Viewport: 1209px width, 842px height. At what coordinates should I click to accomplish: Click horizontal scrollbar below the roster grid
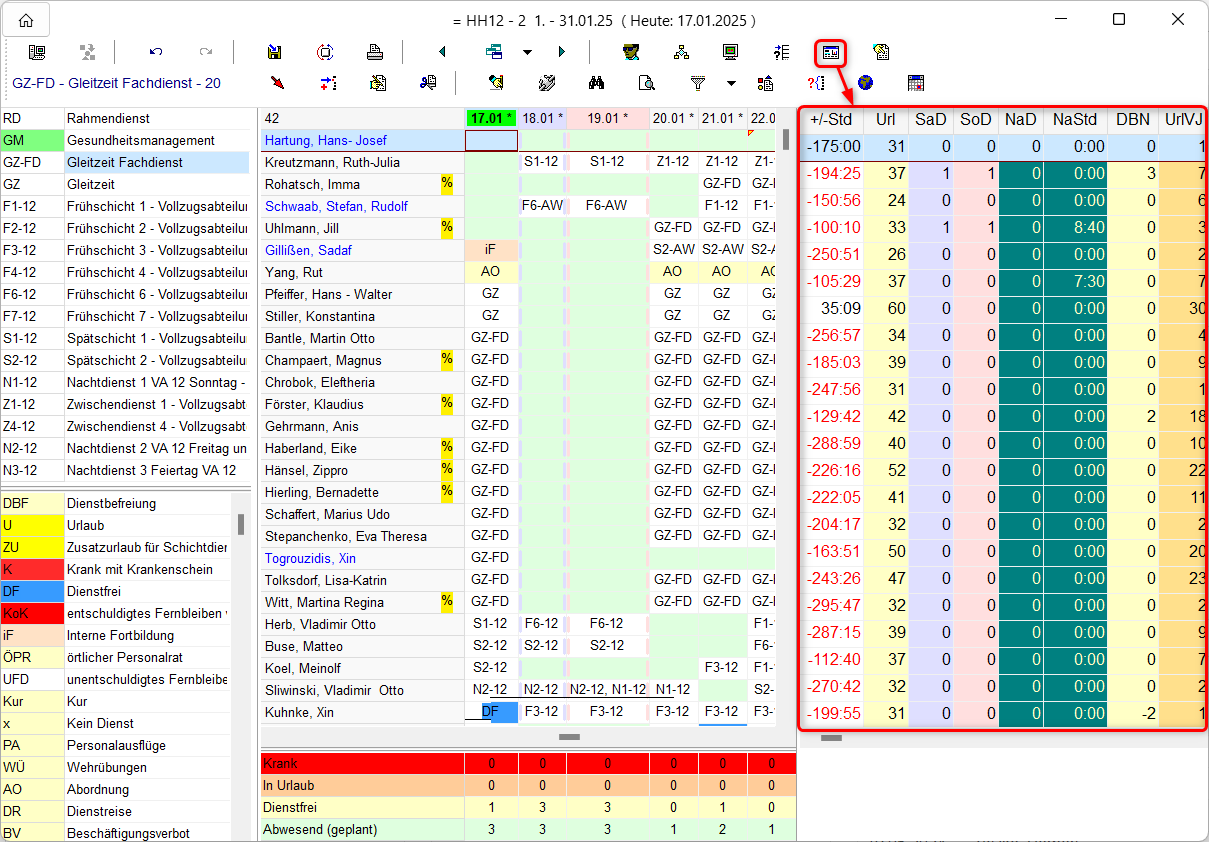(x=569, y=737)
